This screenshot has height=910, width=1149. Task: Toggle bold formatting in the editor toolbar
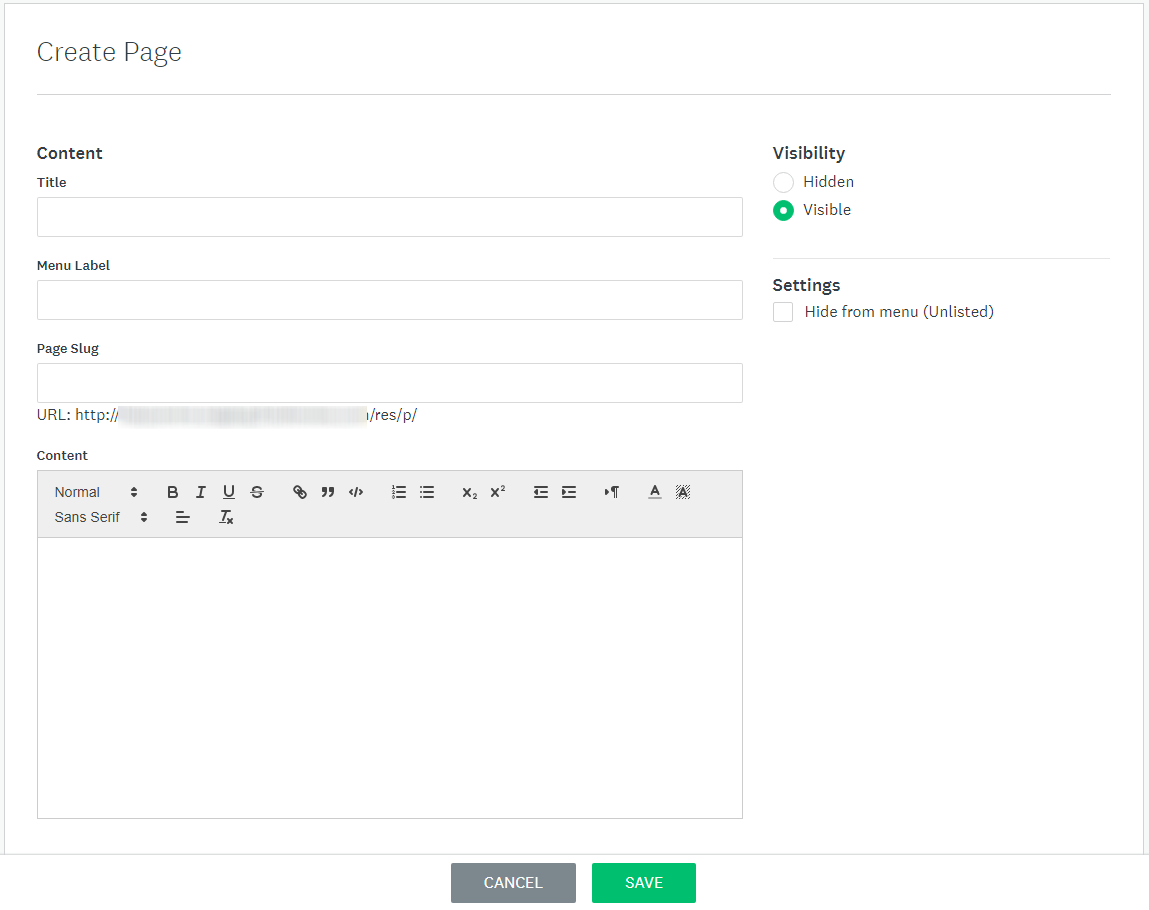(x=172, y=492)
